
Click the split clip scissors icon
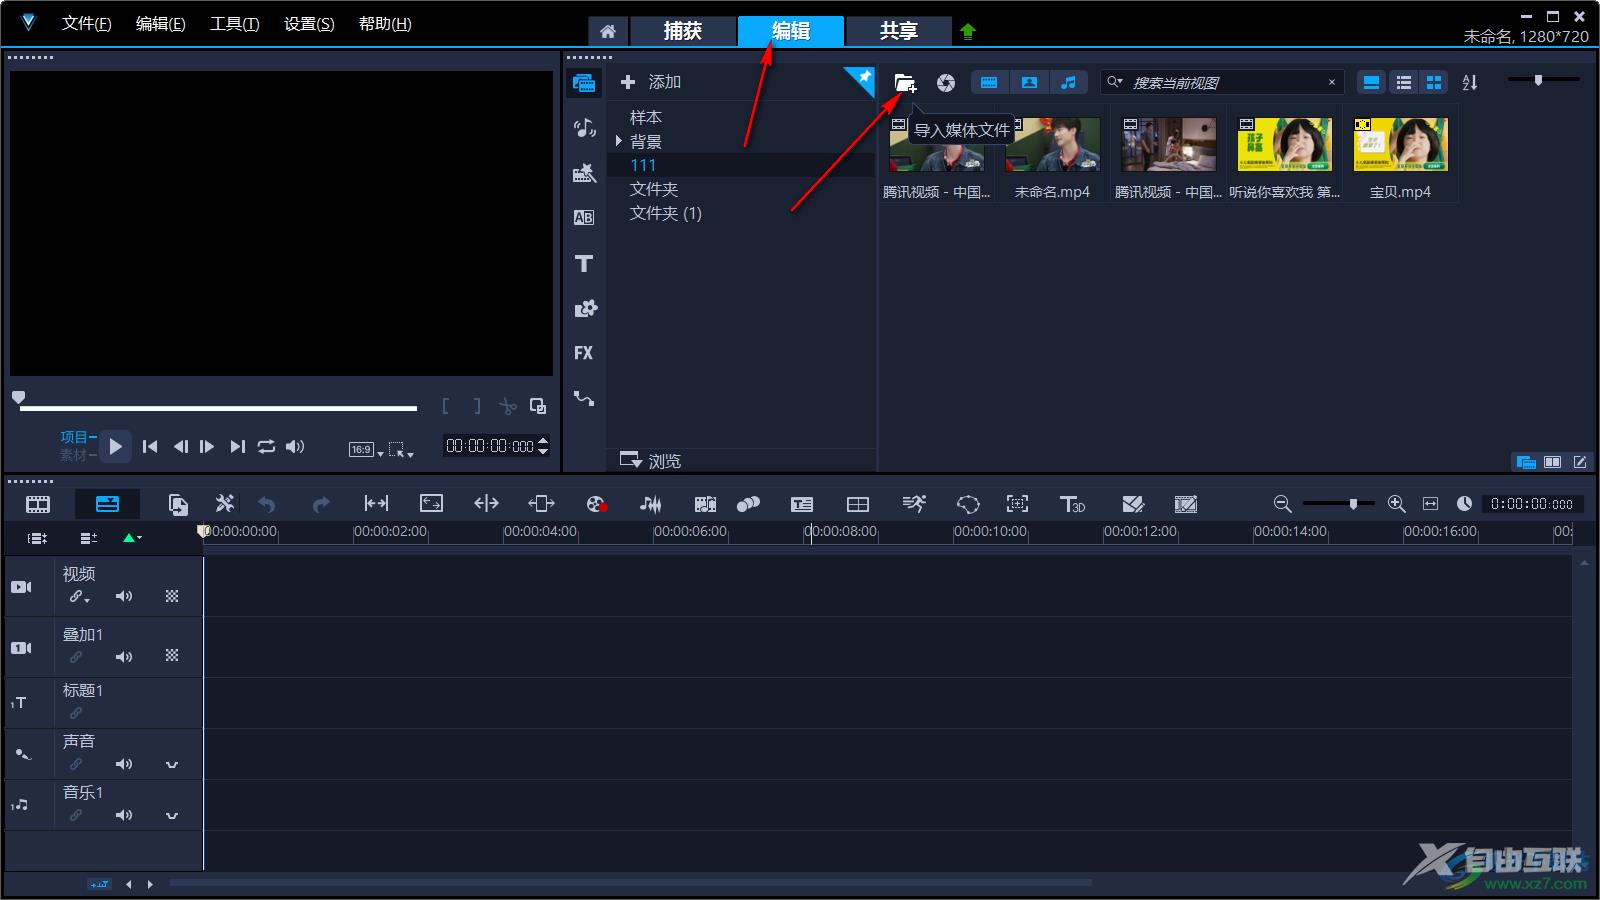508,406
